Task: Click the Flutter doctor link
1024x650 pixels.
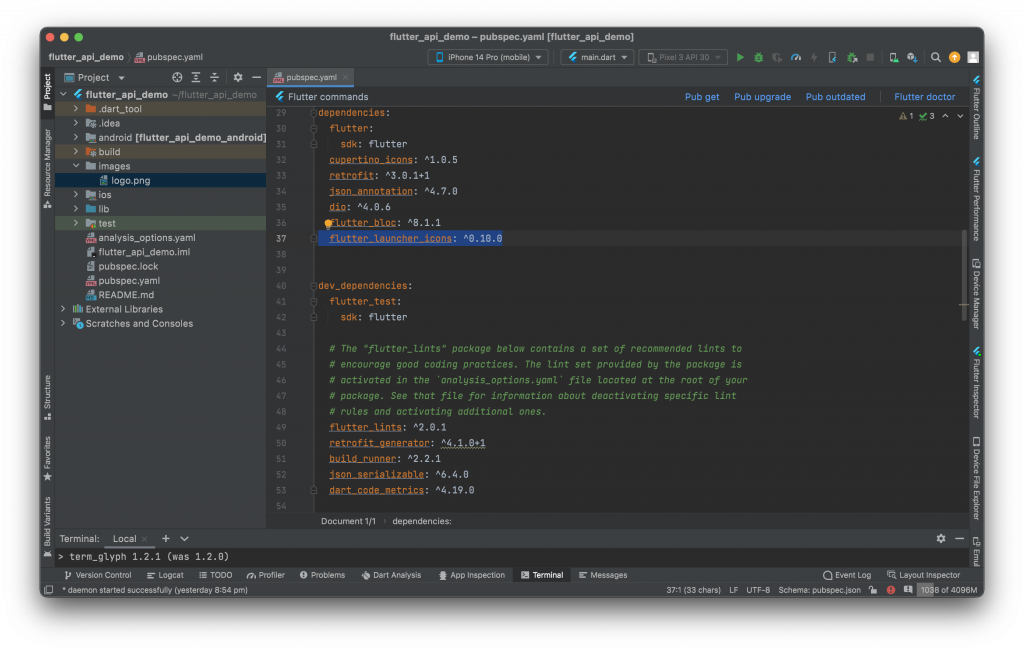Action: [924, 97]
